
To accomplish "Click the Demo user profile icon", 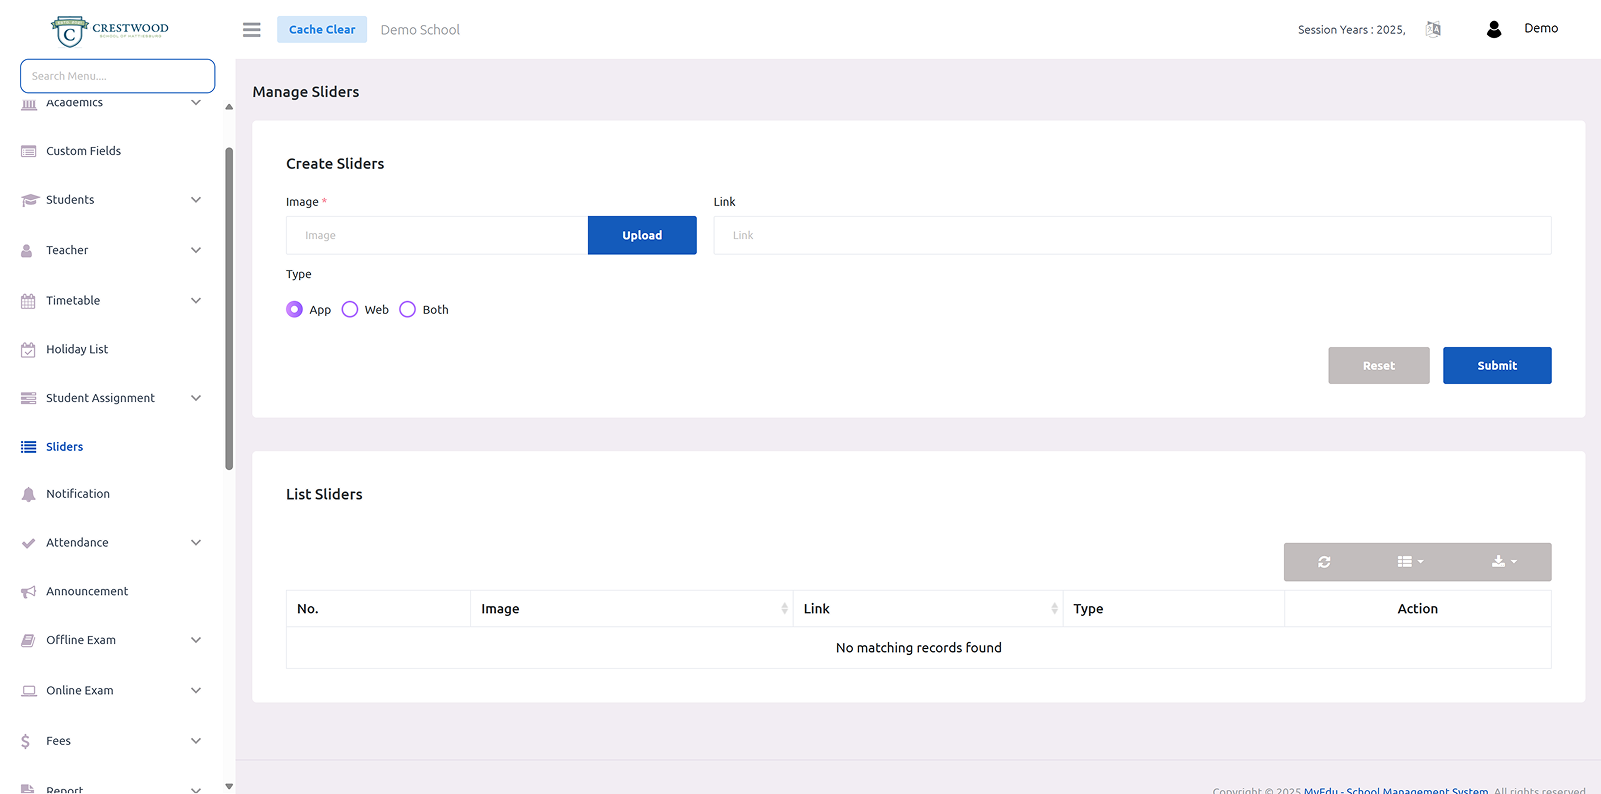I will [x=1494, y=30].
